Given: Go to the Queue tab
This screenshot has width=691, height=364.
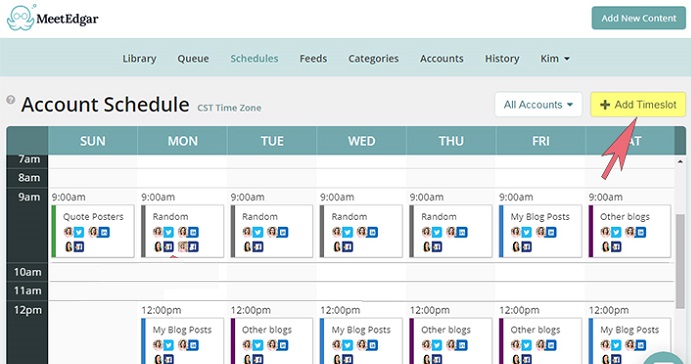Looking at the screenshot, I should pyautogui.click(x=193, y=59).
